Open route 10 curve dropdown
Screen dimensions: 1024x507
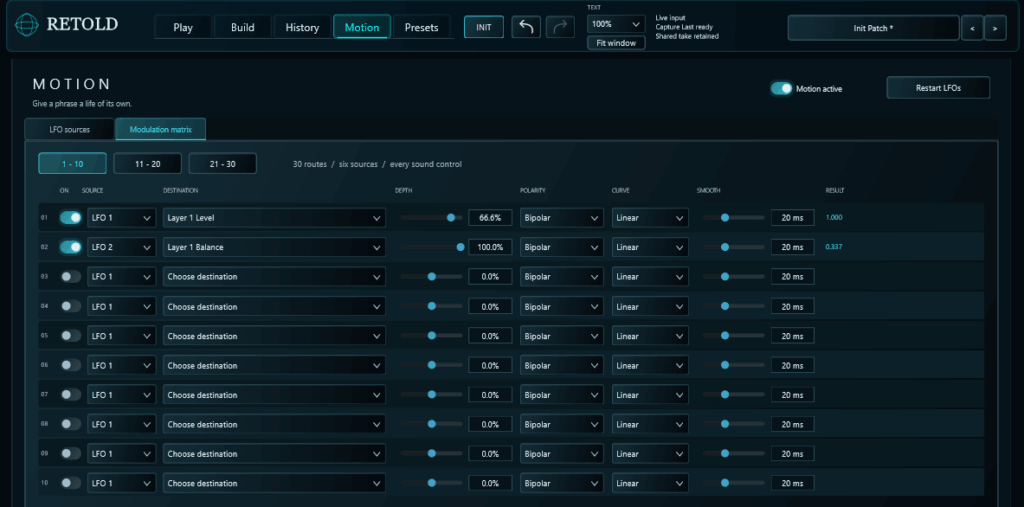click(650, 483)
